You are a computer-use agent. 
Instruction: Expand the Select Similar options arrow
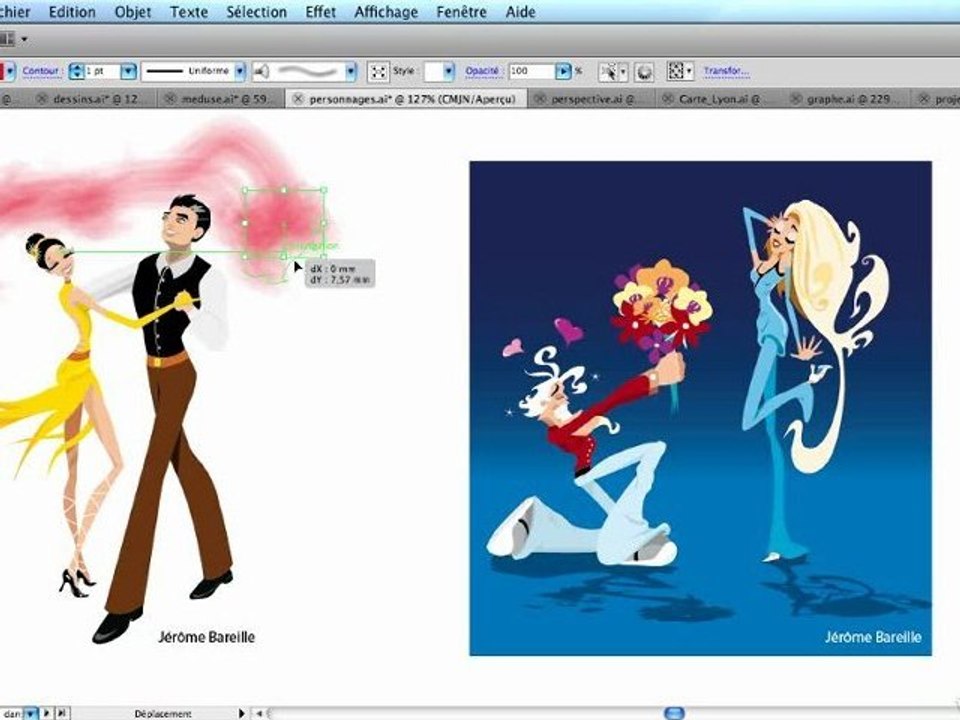(623, 72)
